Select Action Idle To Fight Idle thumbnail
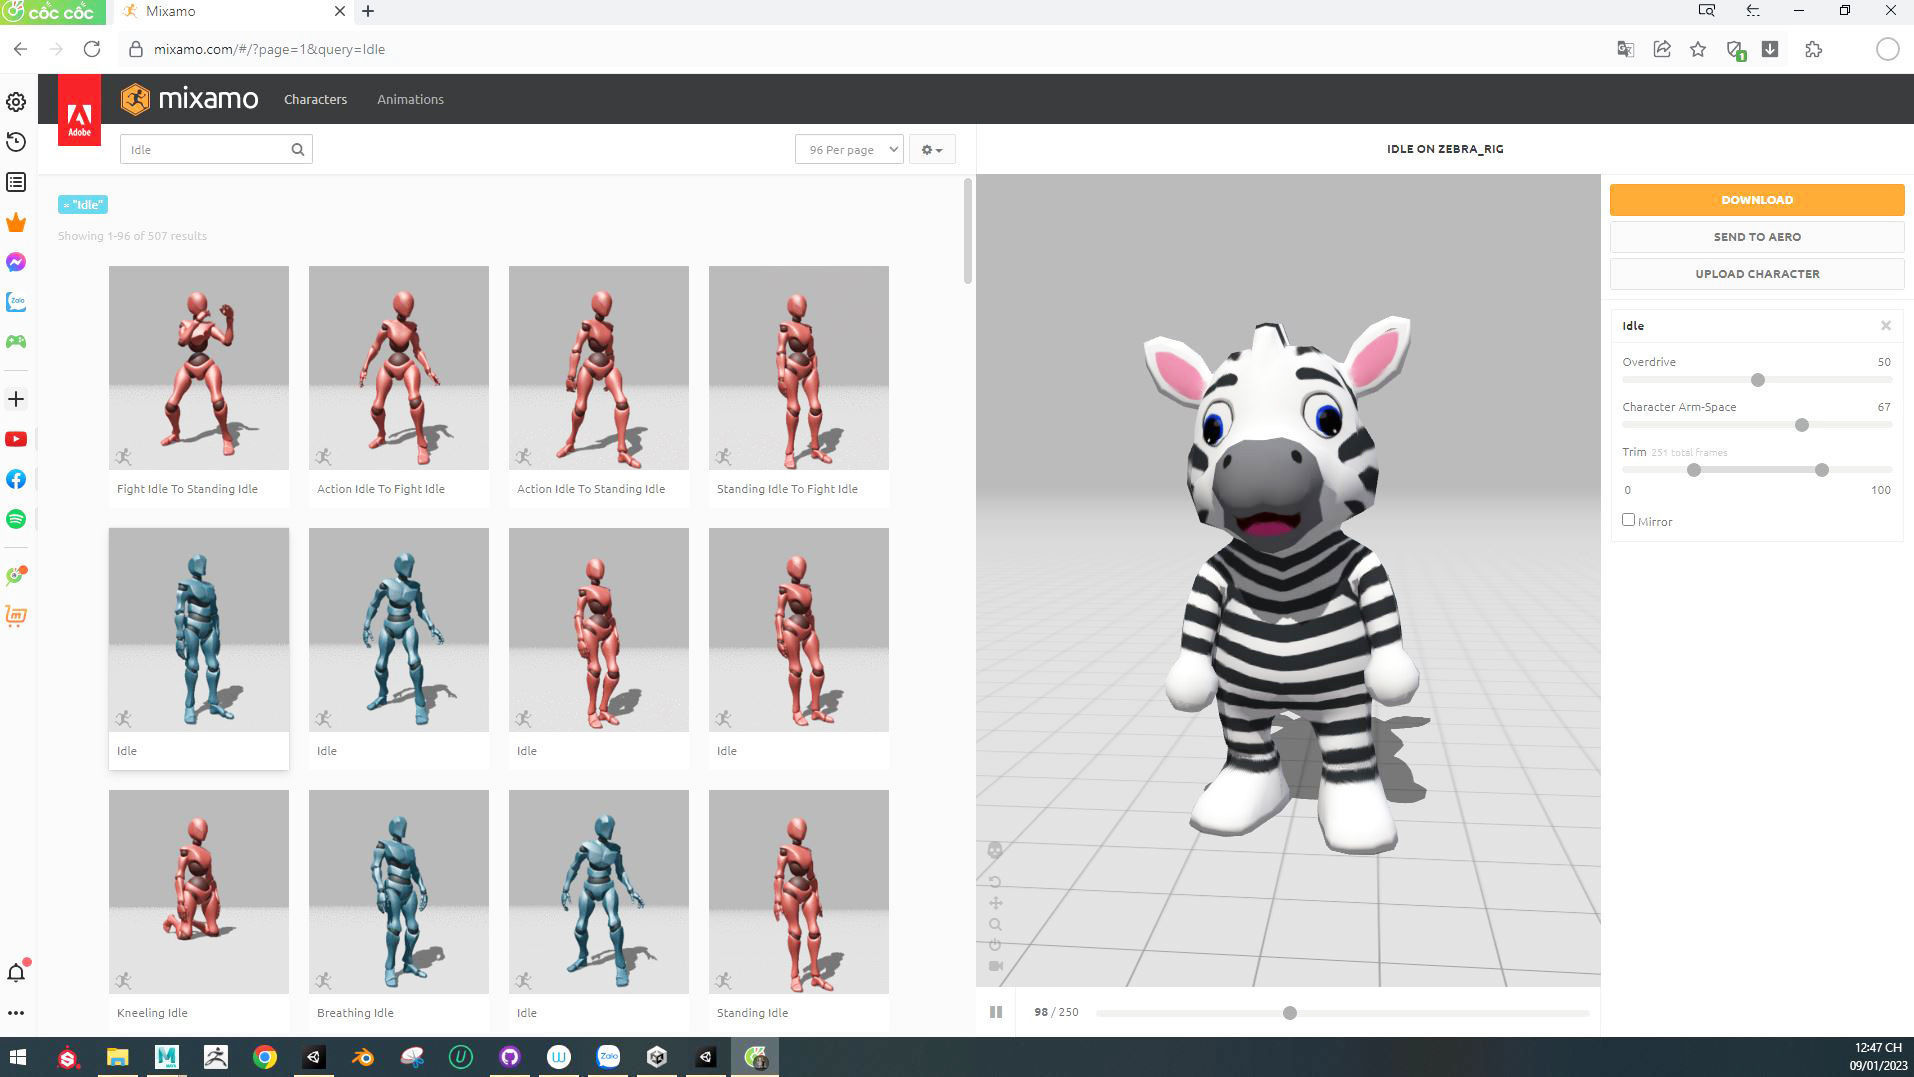 [399, 368]
